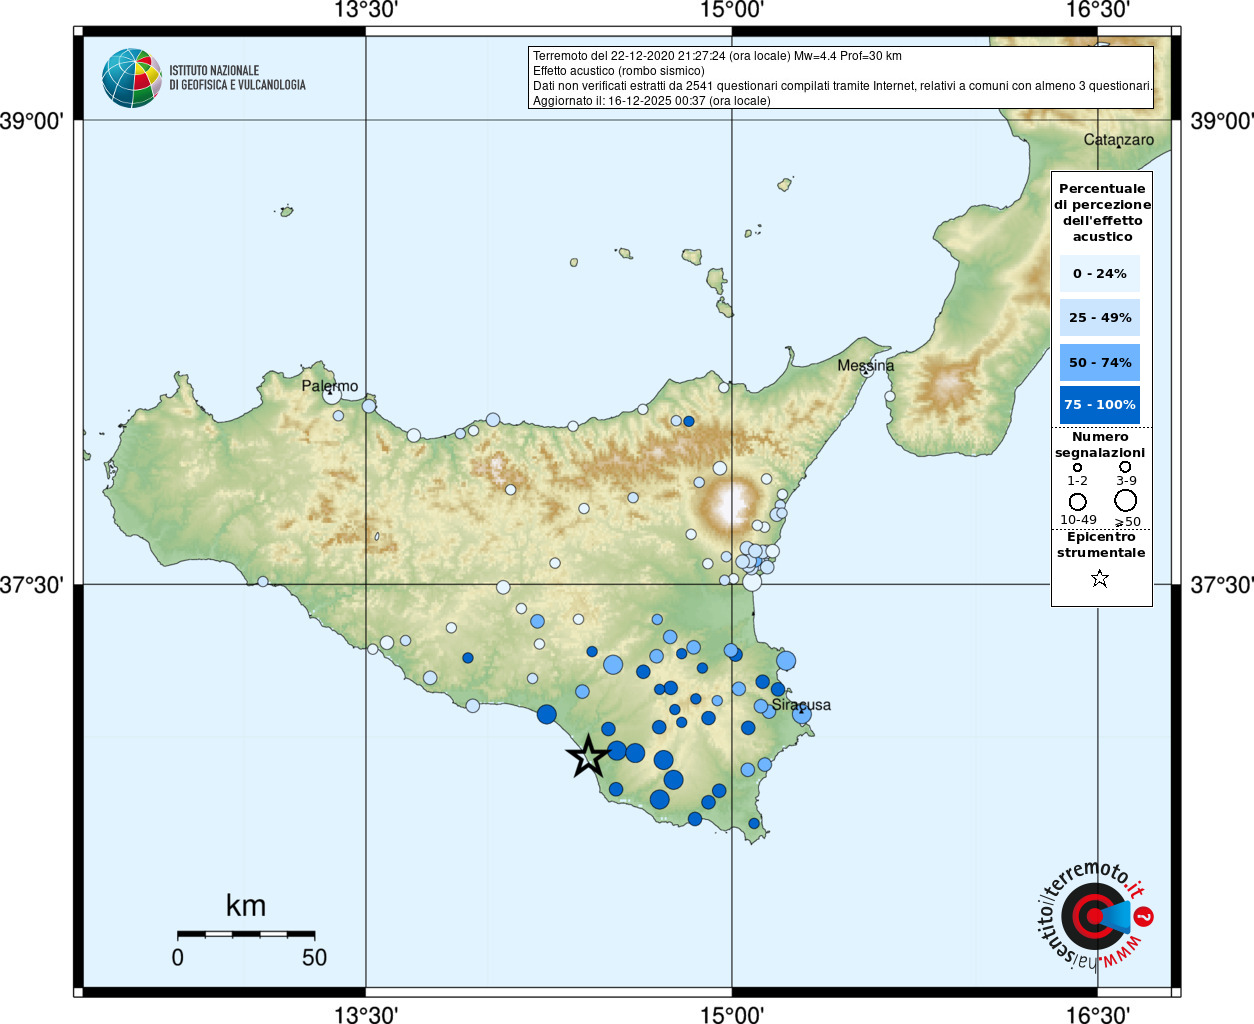The width and height of the screenshot is (1254, 1024).
Task: Click the km scale bar
Action: tap(246, 934)
